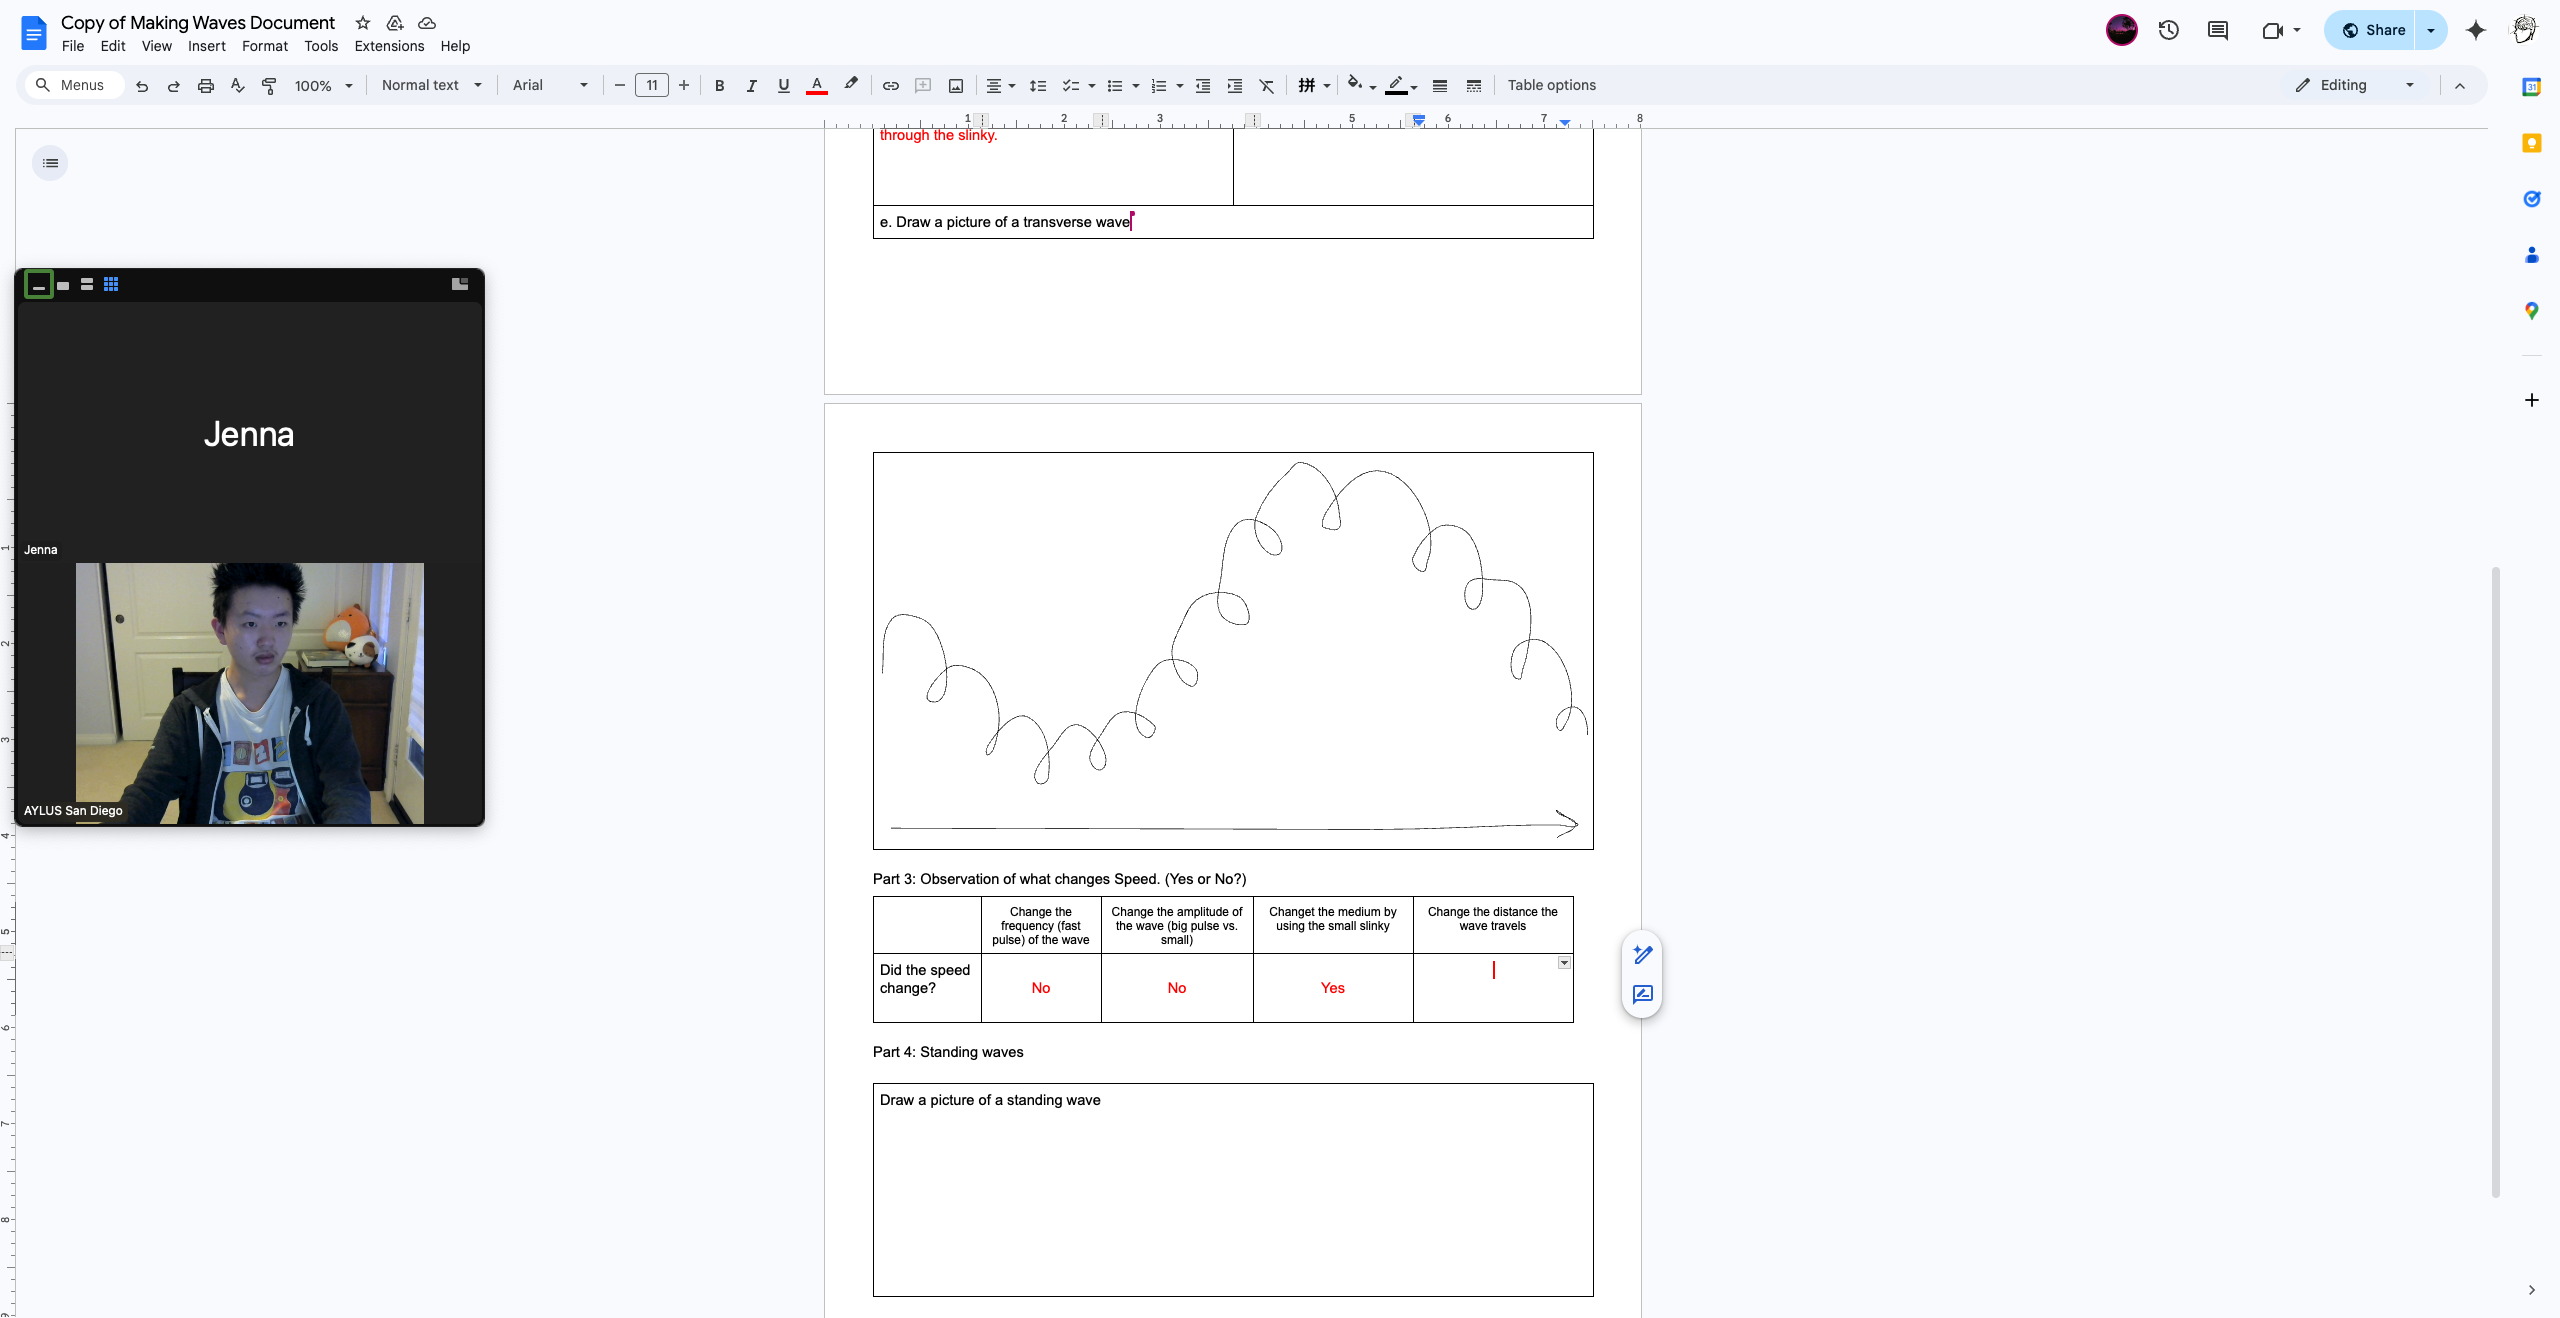
Task: Toggle the checklist formatting
Action: pos(1070,86)
